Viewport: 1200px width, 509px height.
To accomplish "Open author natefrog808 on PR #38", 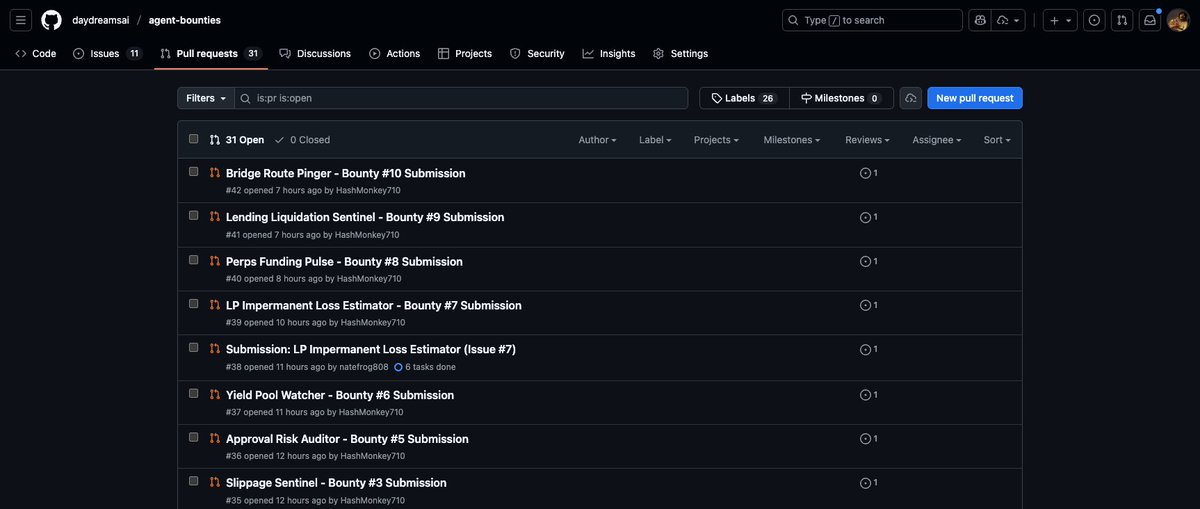I will pyautogui.click(x=364, y=367).
